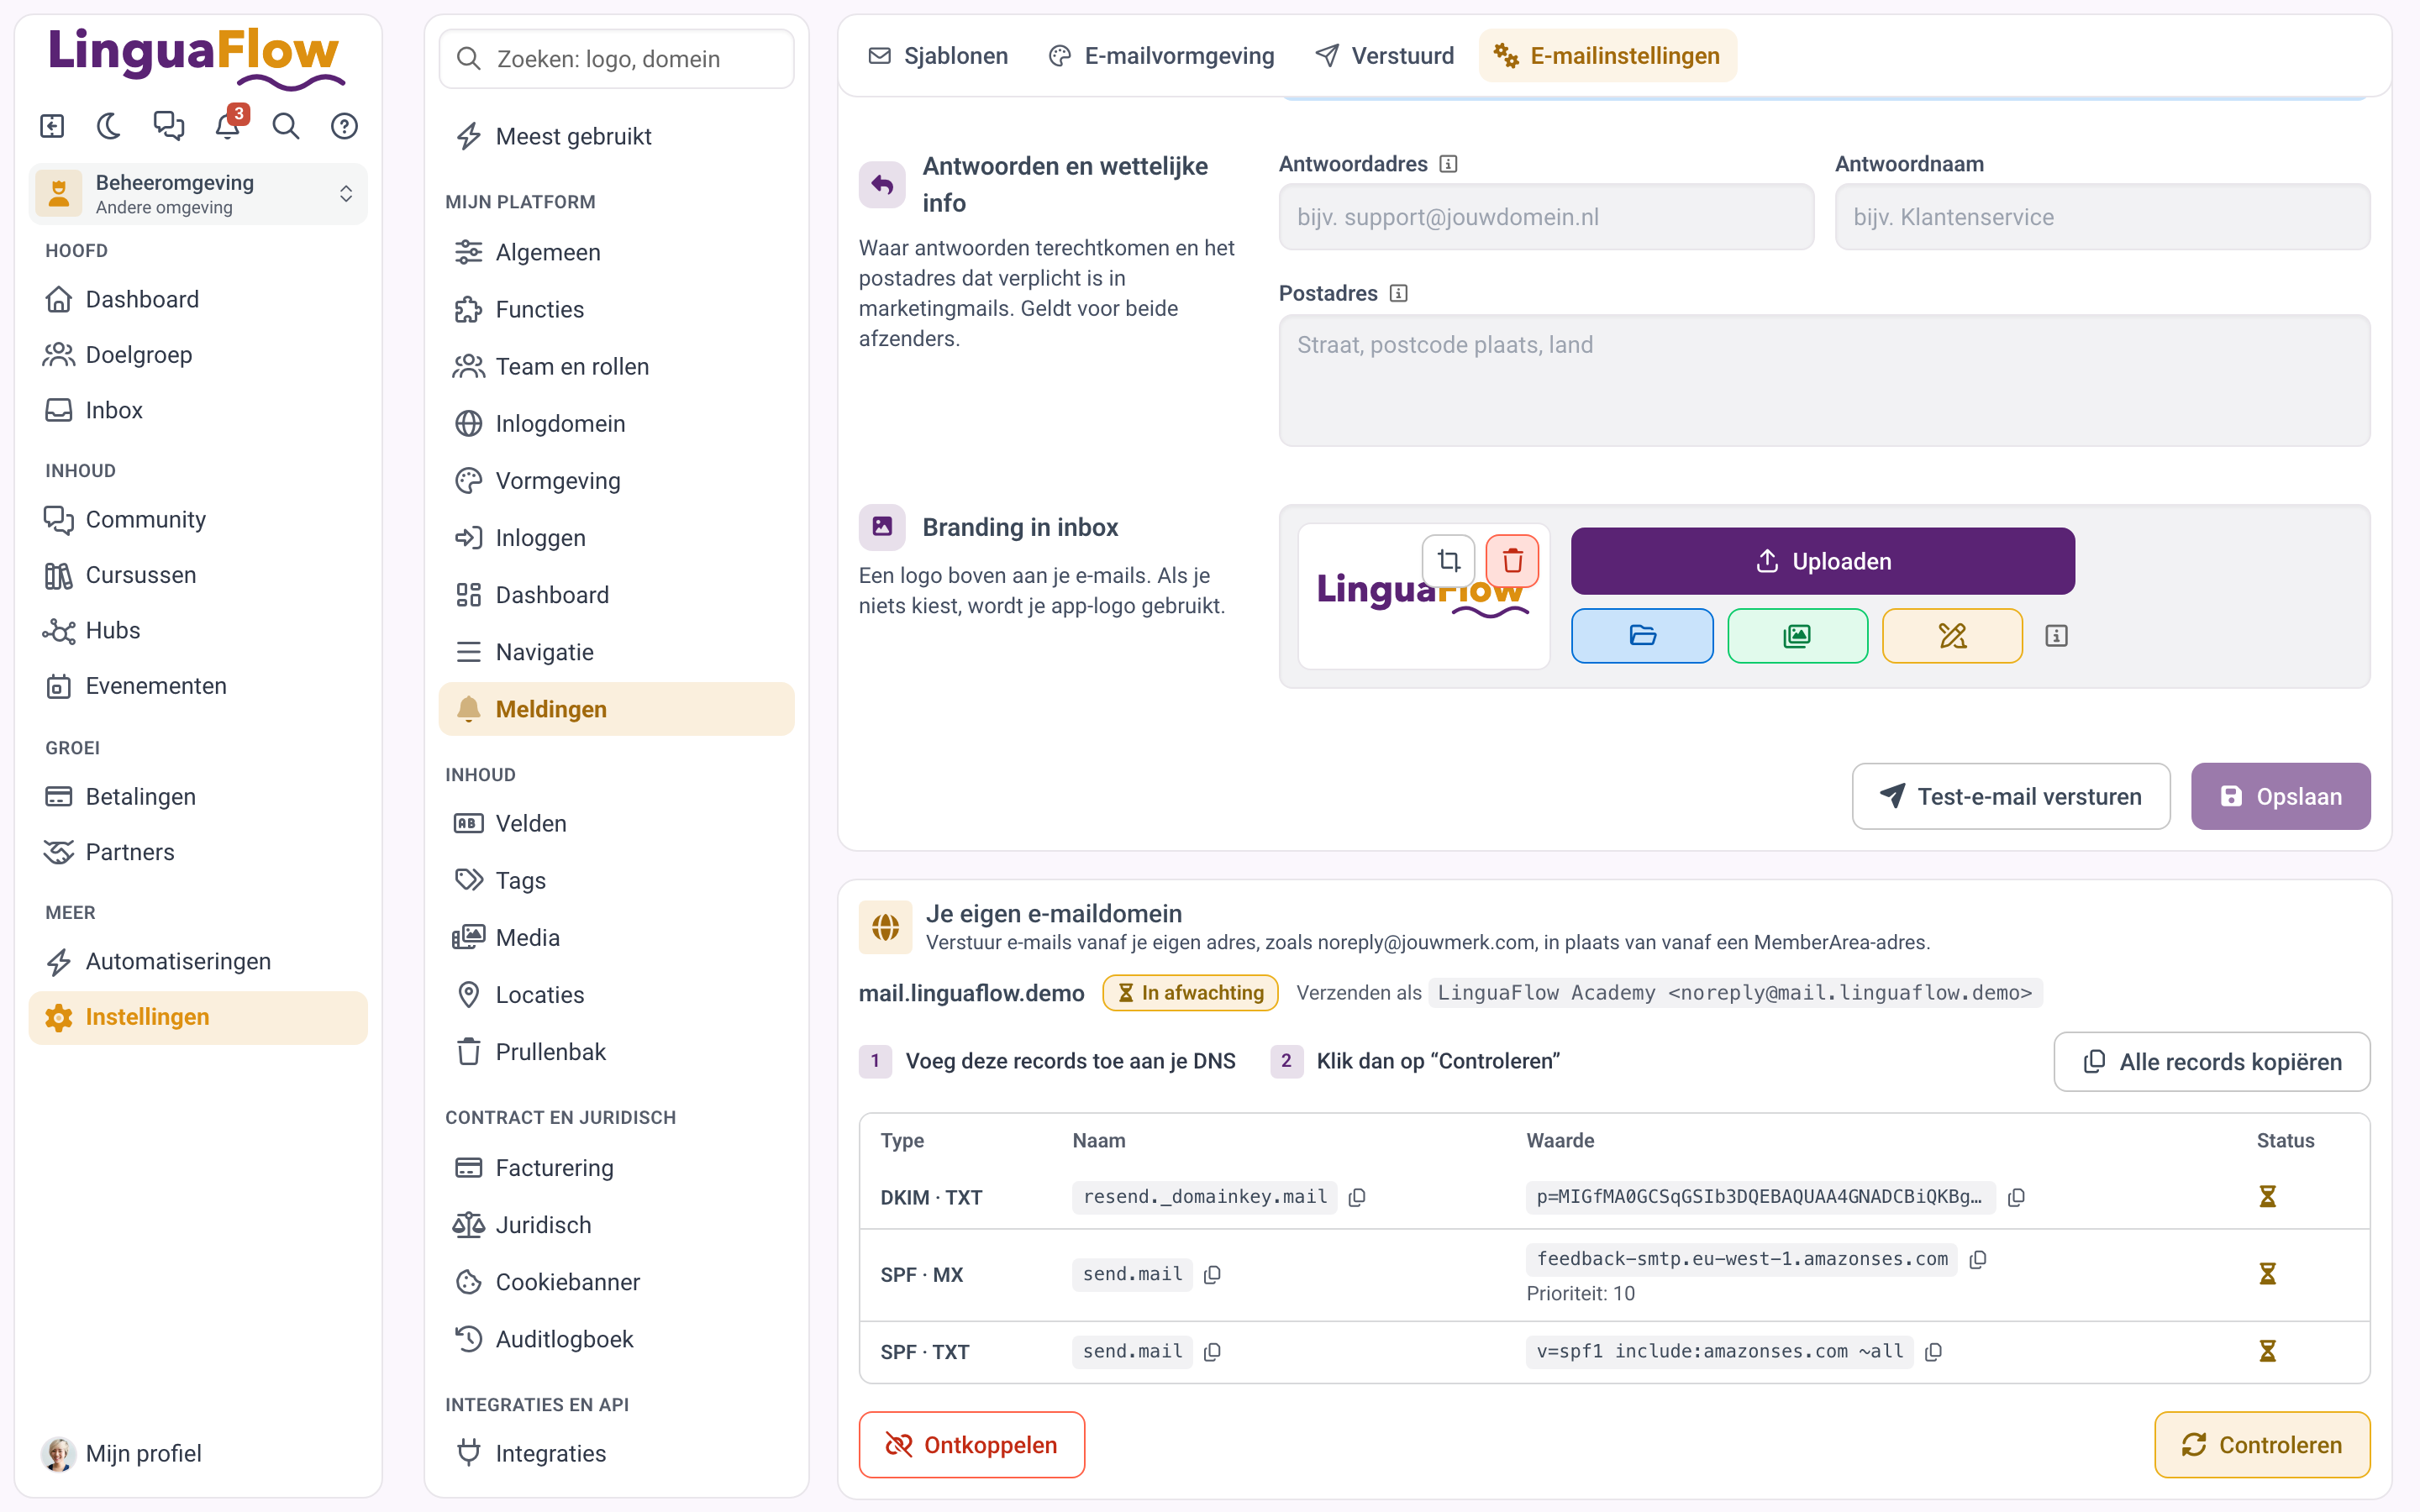The image size is (2420, 1512).
Task: Click the Antwoordnaam input field
Action: point(2102,217)
